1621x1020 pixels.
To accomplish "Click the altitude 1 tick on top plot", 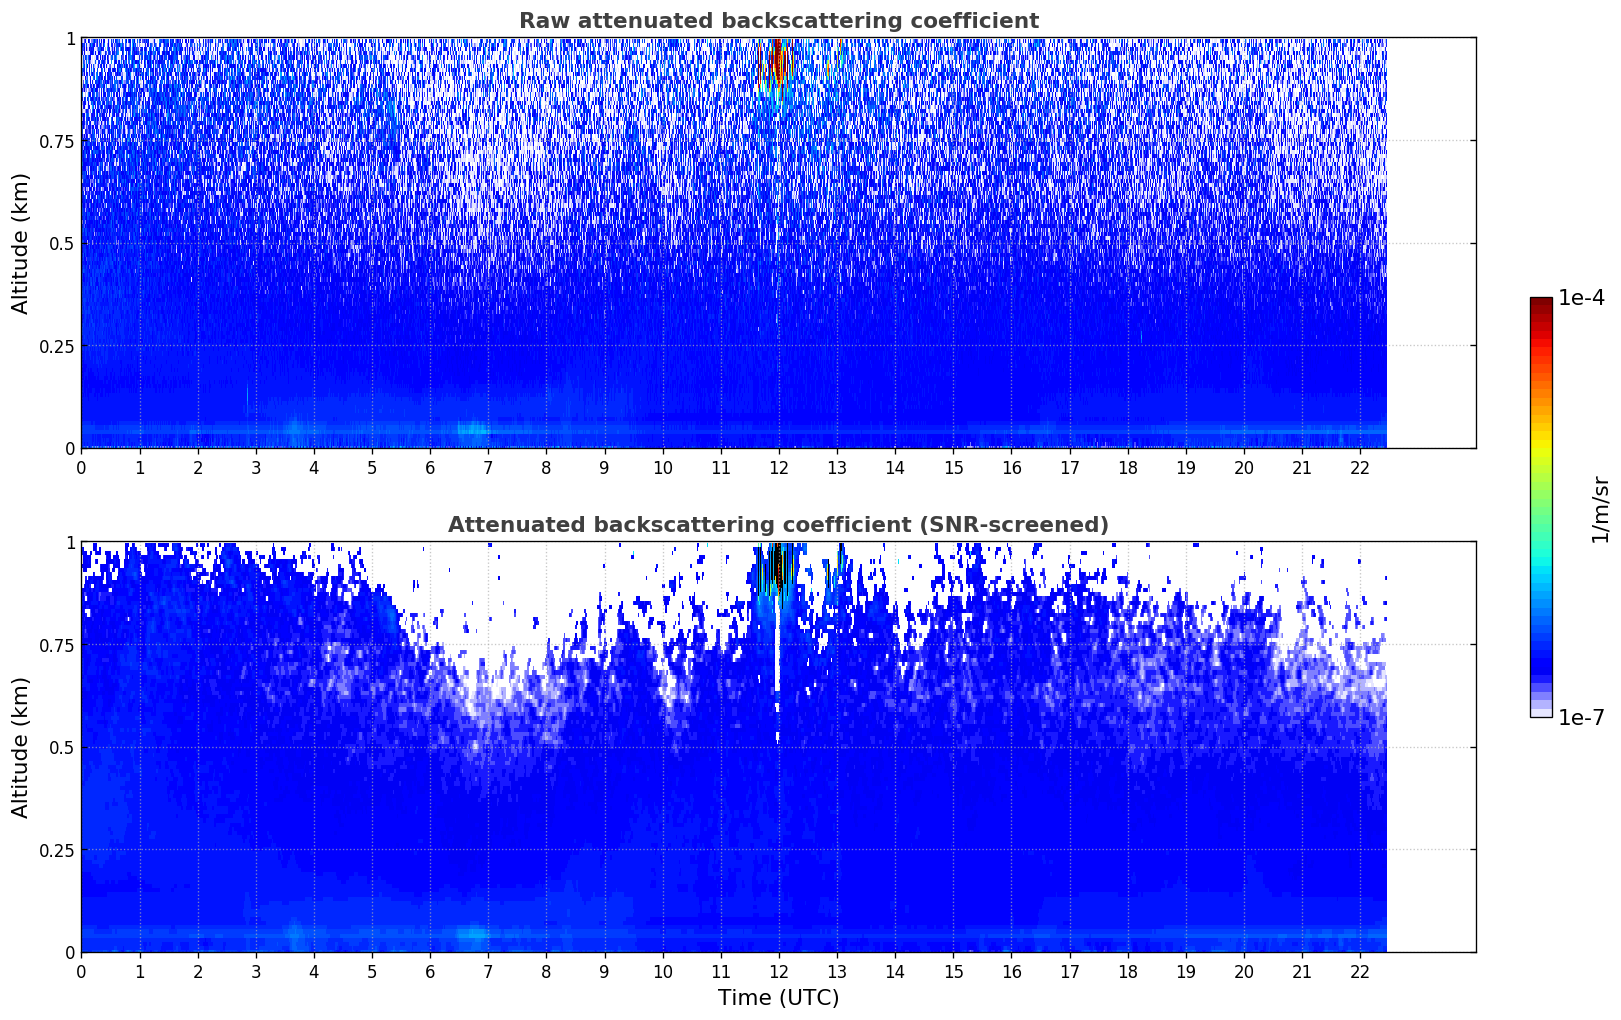I will pos(70,38).
